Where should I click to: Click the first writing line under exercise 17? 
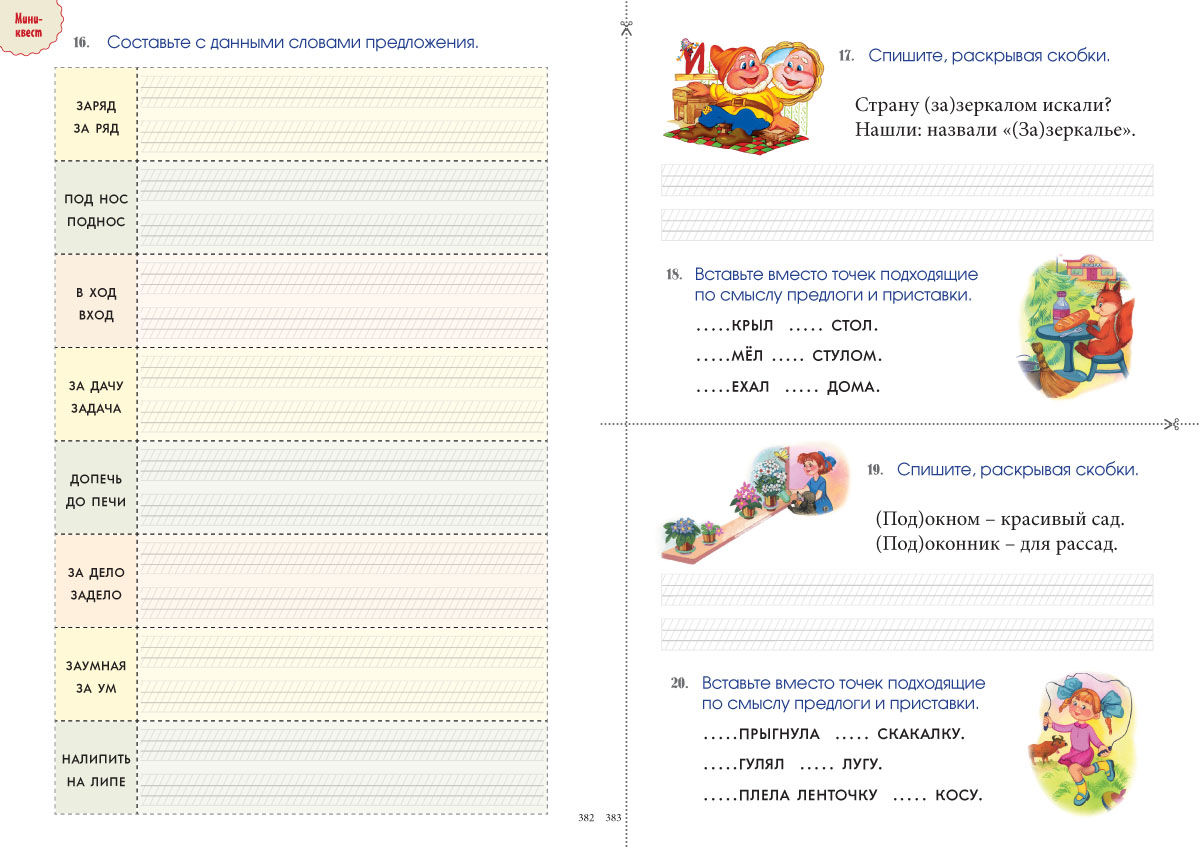(x=906, y=182)
